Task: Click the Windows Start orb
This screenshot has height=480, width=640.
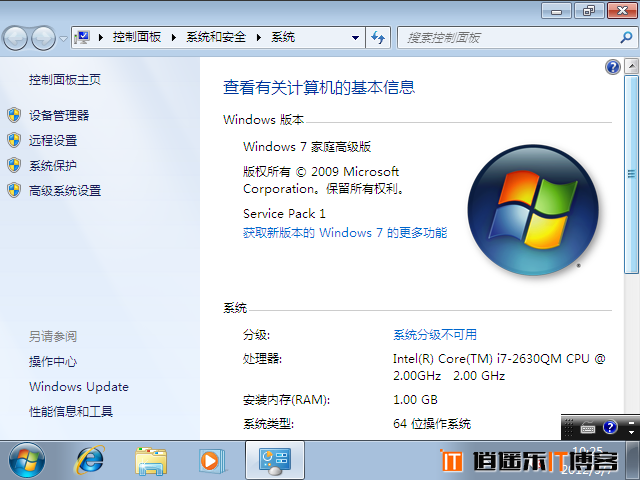Action: coord(27,460)
